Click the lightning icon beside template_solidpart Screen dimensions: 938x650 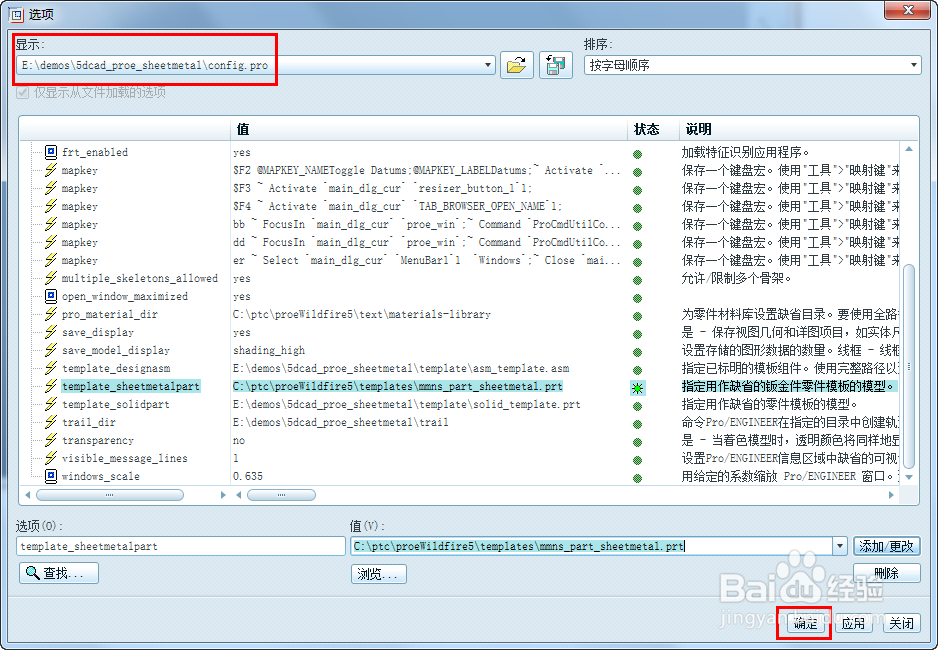click(x=51, y=404)
